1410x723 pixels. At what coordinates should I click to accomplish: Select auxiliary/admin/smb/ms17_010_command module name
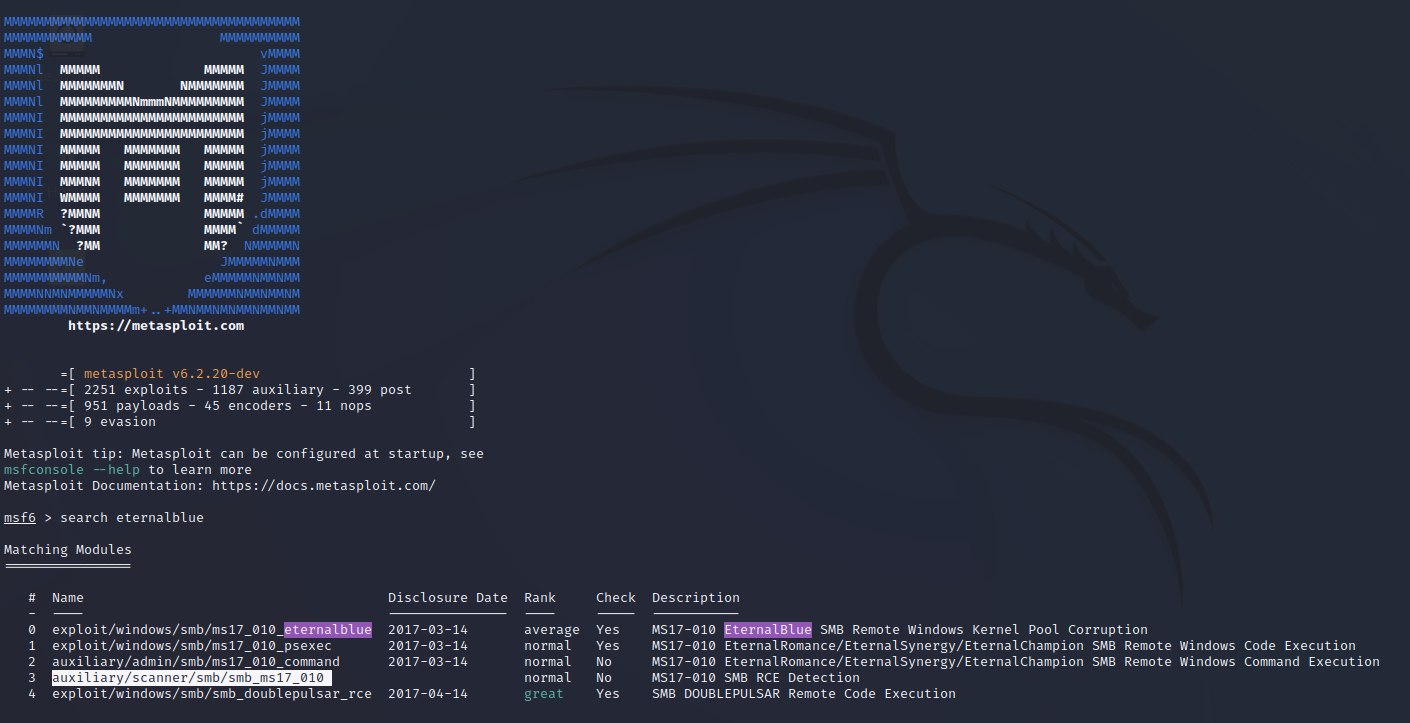(196, 661)
